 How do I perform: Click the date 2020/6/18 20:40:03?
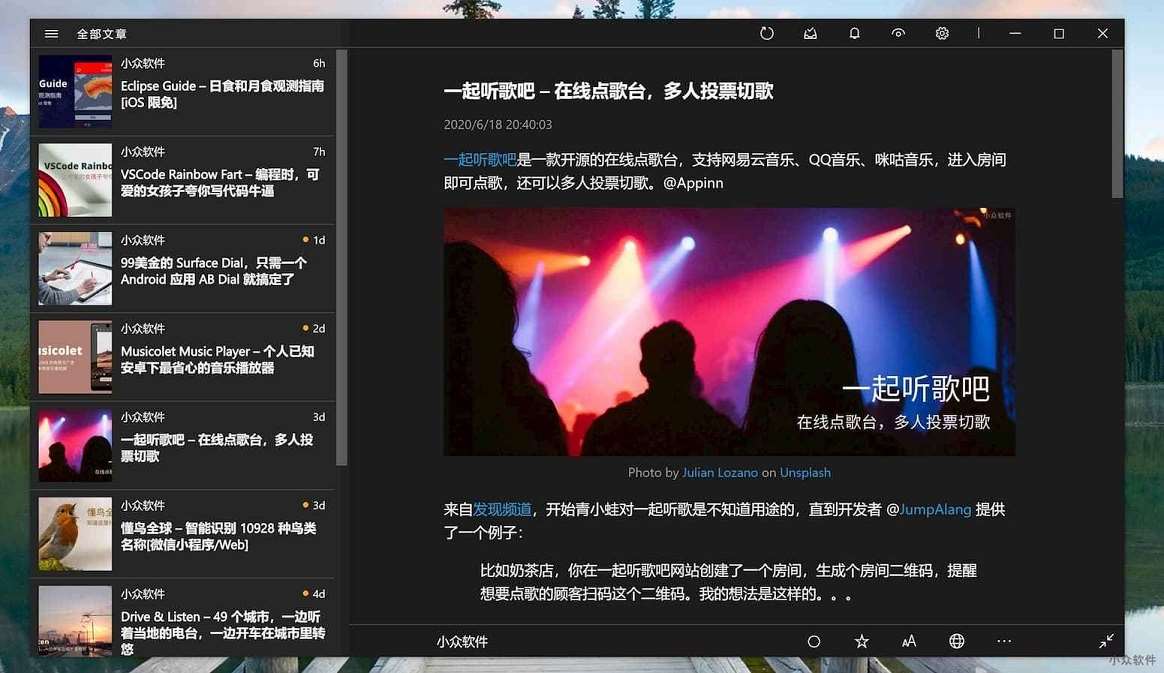[x=498, y=125]
